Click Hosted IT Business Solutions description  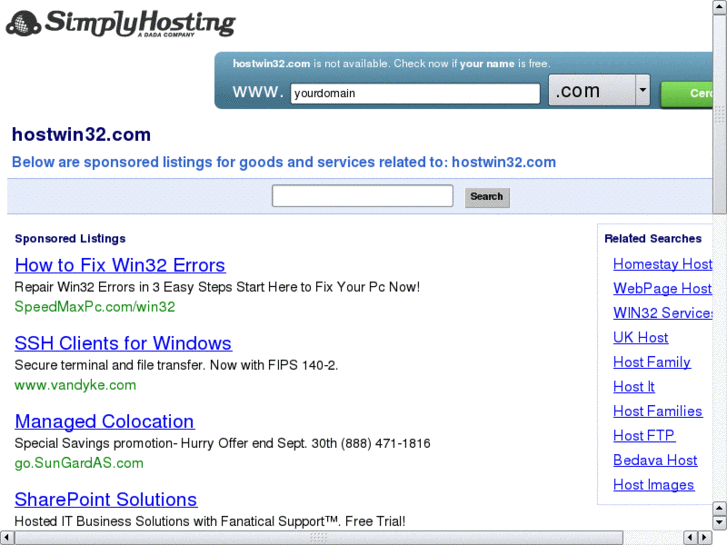click(210, 521)
